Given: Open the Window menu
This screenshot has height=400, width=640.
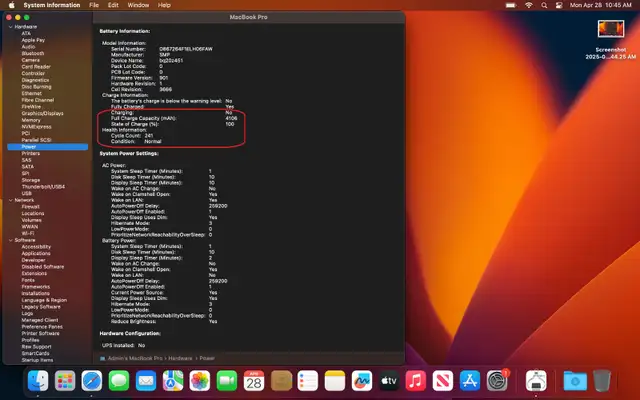Looking at the screenshot, I should click(138, 5).
